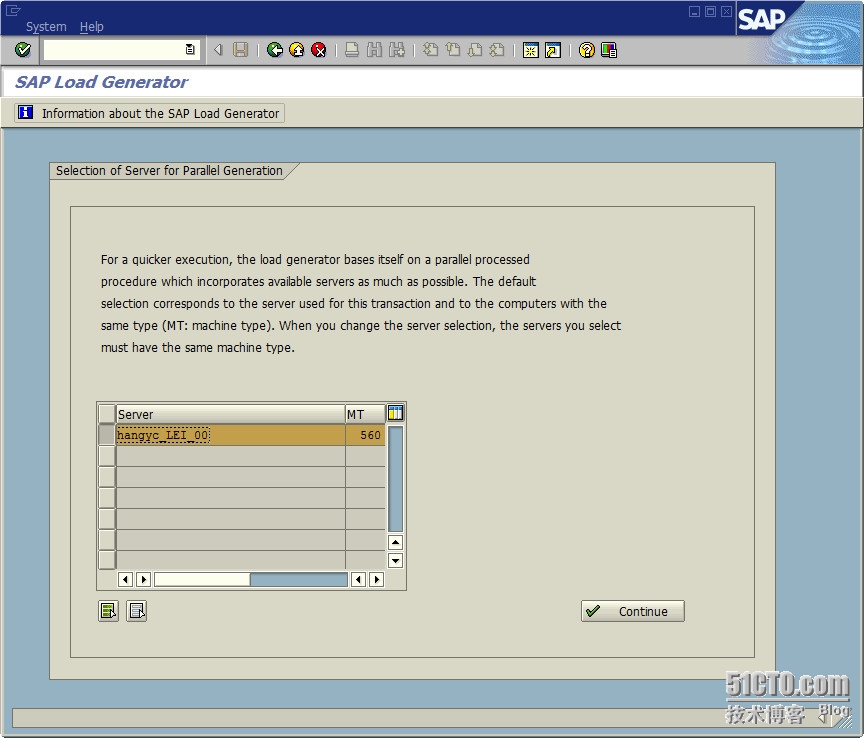The image size is (864, 738).
Task: Click the table vertical scroll up arrow
Action: [x=396, y=542]
